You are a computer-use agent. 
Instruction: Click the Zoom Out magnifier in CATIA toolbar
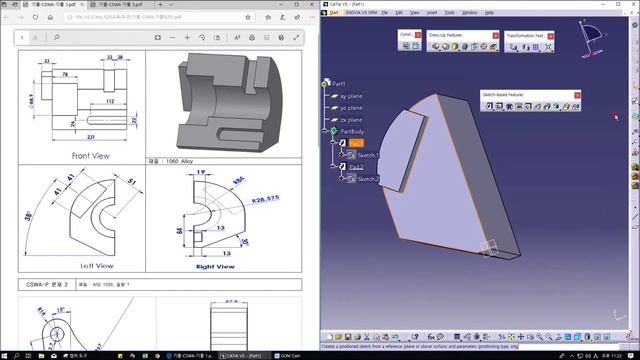coord(549,337)
